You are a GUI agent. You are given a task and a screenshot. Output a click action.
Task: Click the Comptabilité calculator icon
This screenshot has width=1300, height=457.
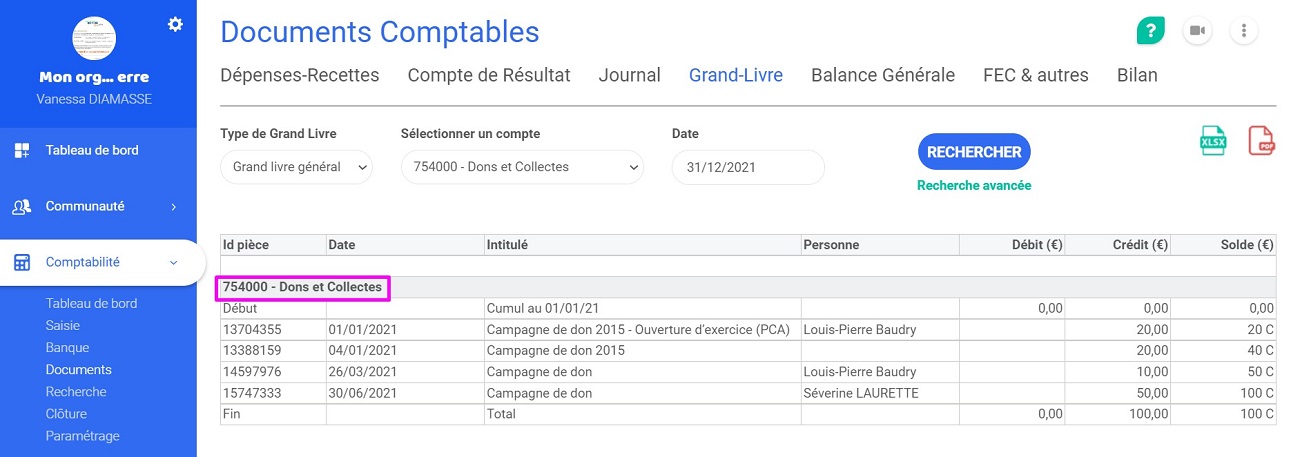coord(21,263)
